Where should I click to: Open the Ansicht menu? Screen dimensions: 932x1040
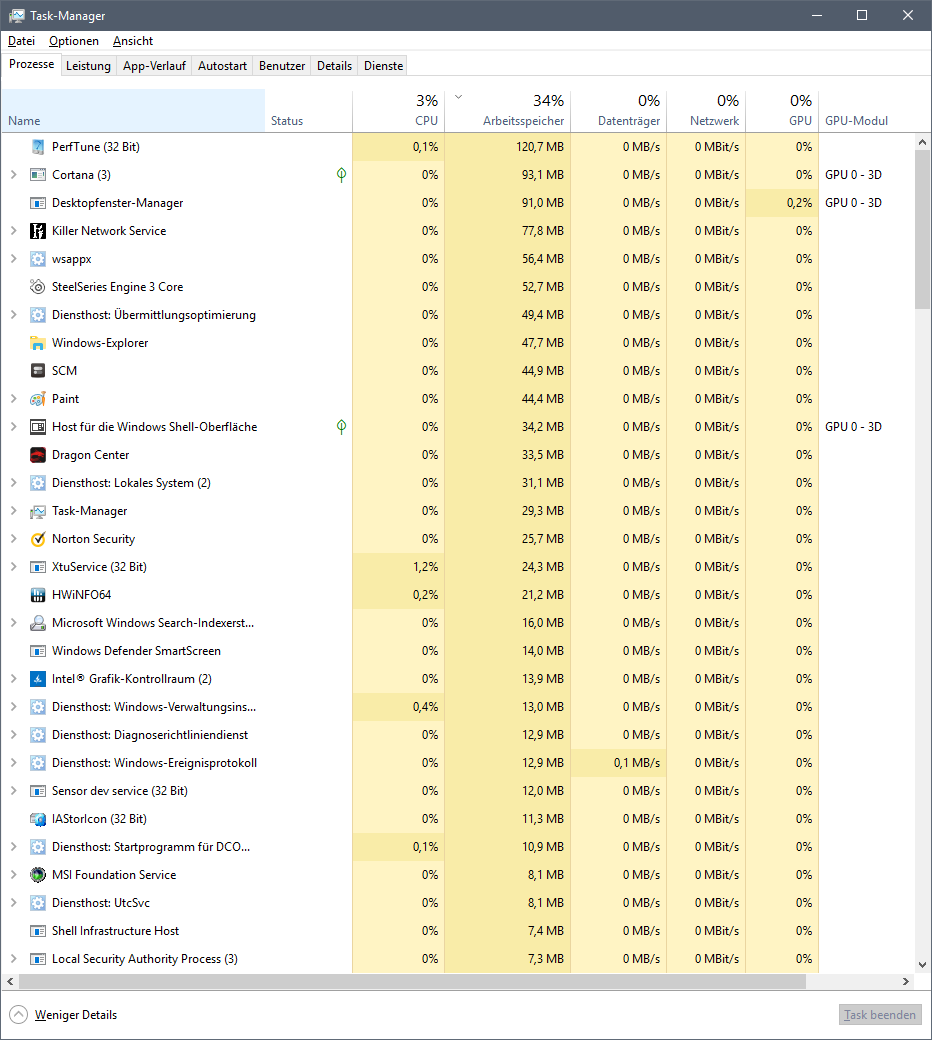133,41
